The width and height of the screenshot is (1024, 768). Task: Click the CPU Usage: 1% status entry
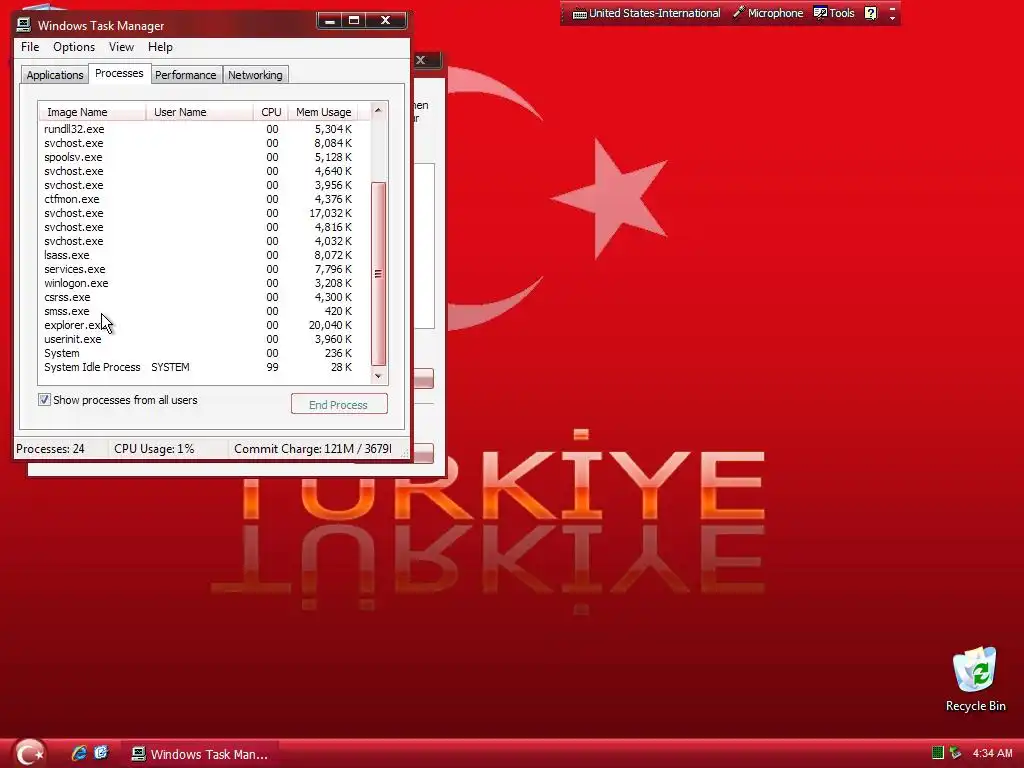pos(154,449)
